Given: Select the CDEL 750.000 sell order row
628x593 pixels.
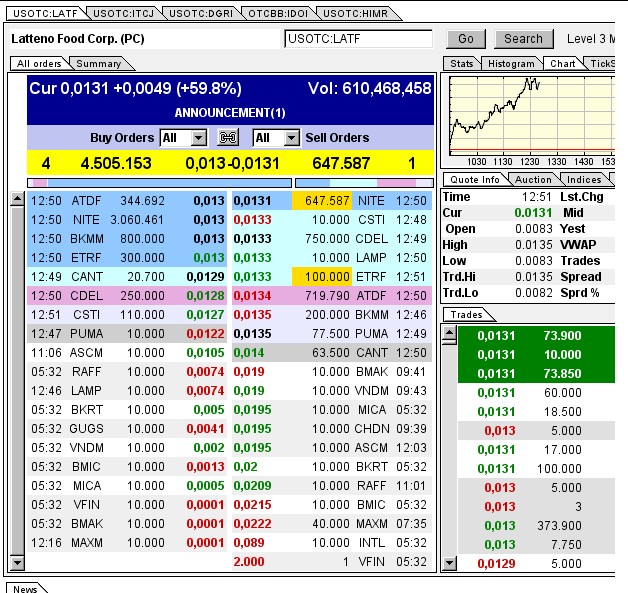Looking at the screenshot, I should point(332,239).
